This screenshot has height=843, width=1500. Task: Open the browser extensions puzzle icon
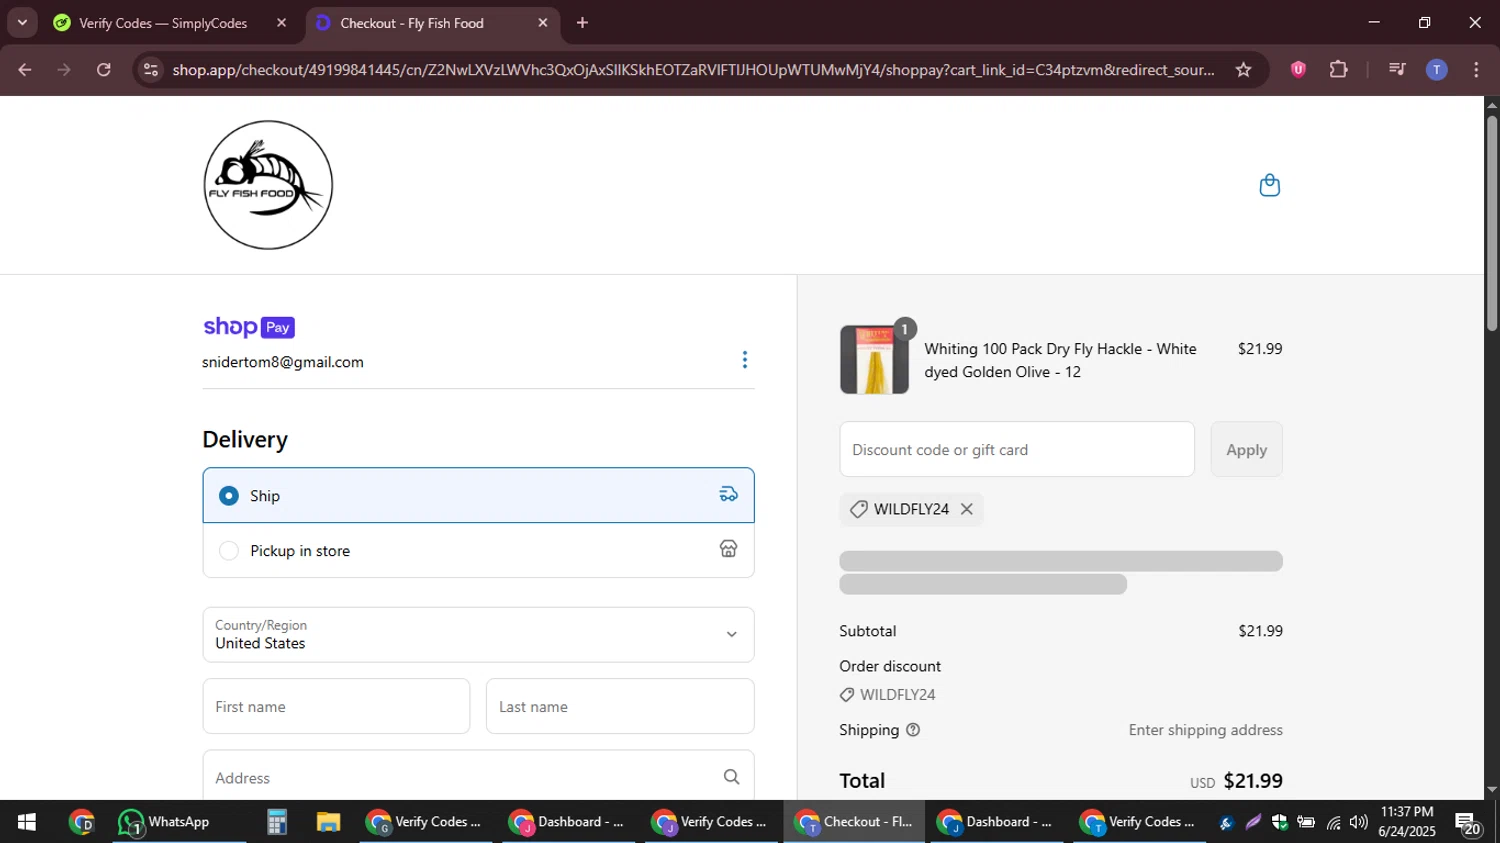1338,69
